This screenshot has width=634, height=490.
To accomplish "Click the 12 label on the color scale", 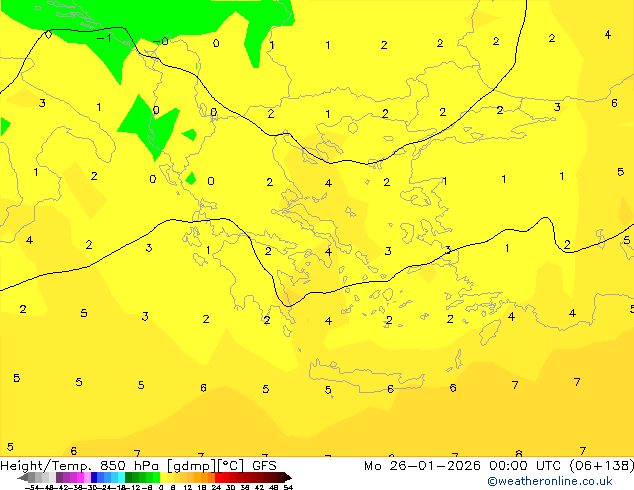I will (188, 487).
